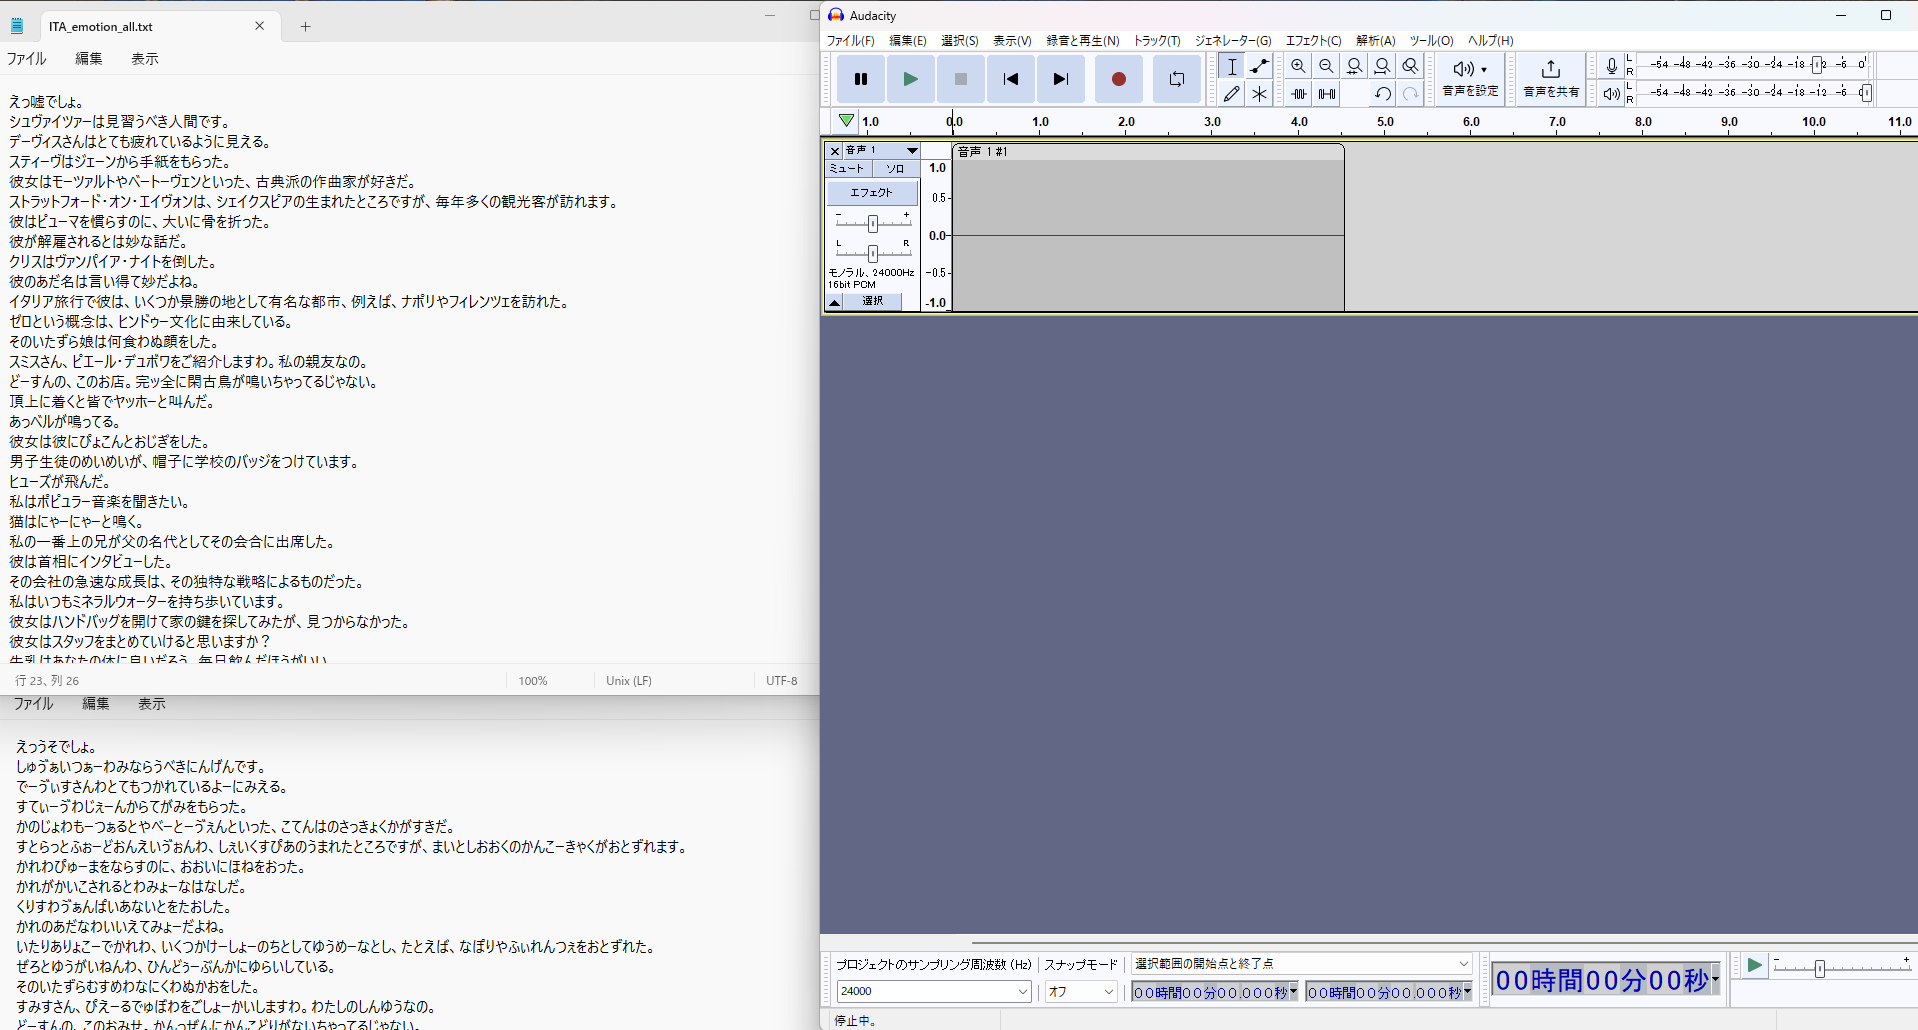Open the 解析(A) menu

[x=1375, y=41]
